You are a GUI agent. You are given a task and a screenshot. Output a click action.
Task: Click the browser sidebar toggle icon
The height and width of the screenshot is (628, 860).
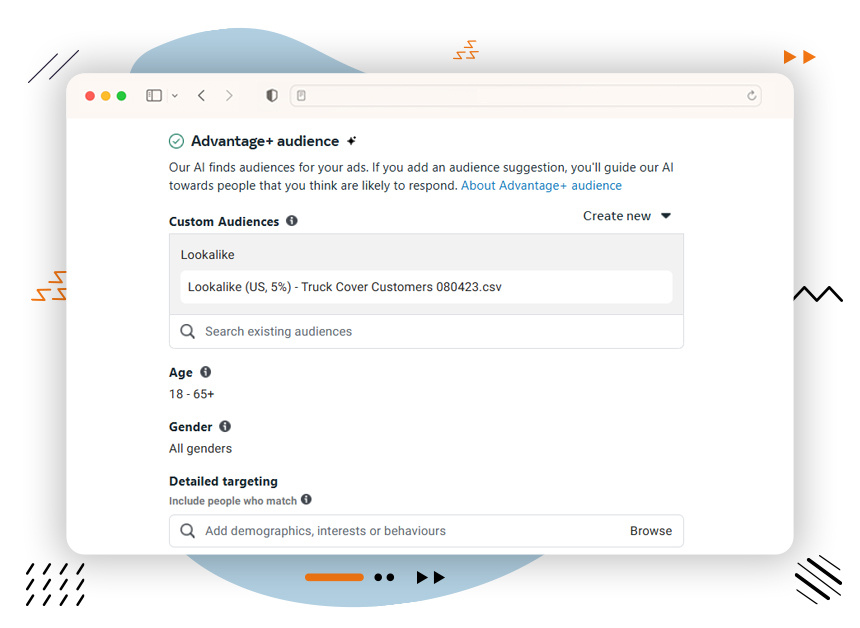pyautogui.click(x=154, y=96)
